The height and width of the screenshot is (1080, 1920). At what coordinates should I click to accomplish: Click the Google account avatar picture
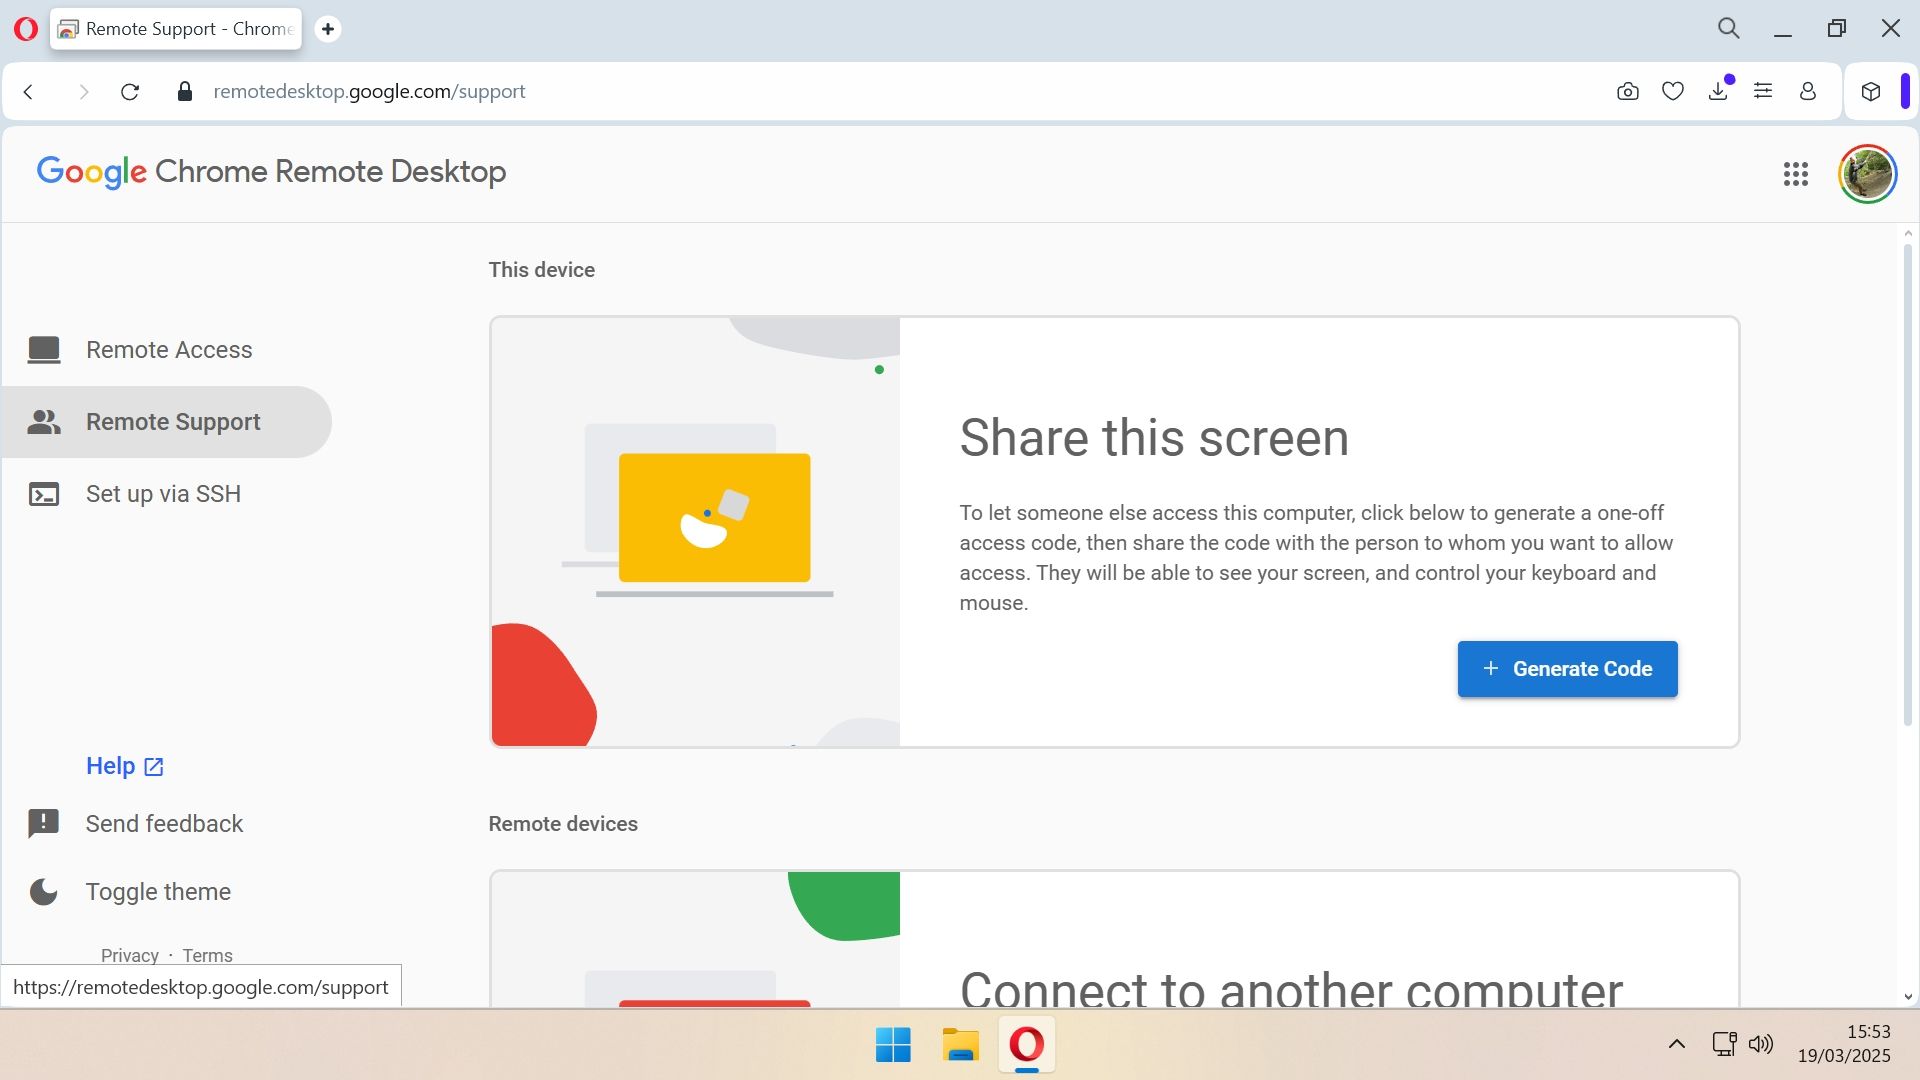click(1867, 174)
